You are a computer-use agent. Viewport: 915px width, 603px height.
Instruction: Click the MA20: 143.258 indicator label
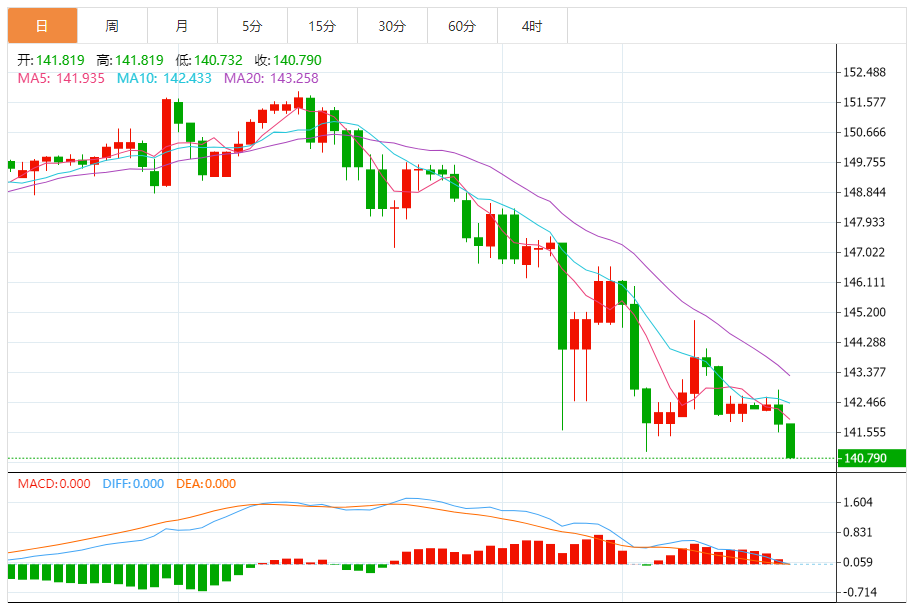click(271, 78)
